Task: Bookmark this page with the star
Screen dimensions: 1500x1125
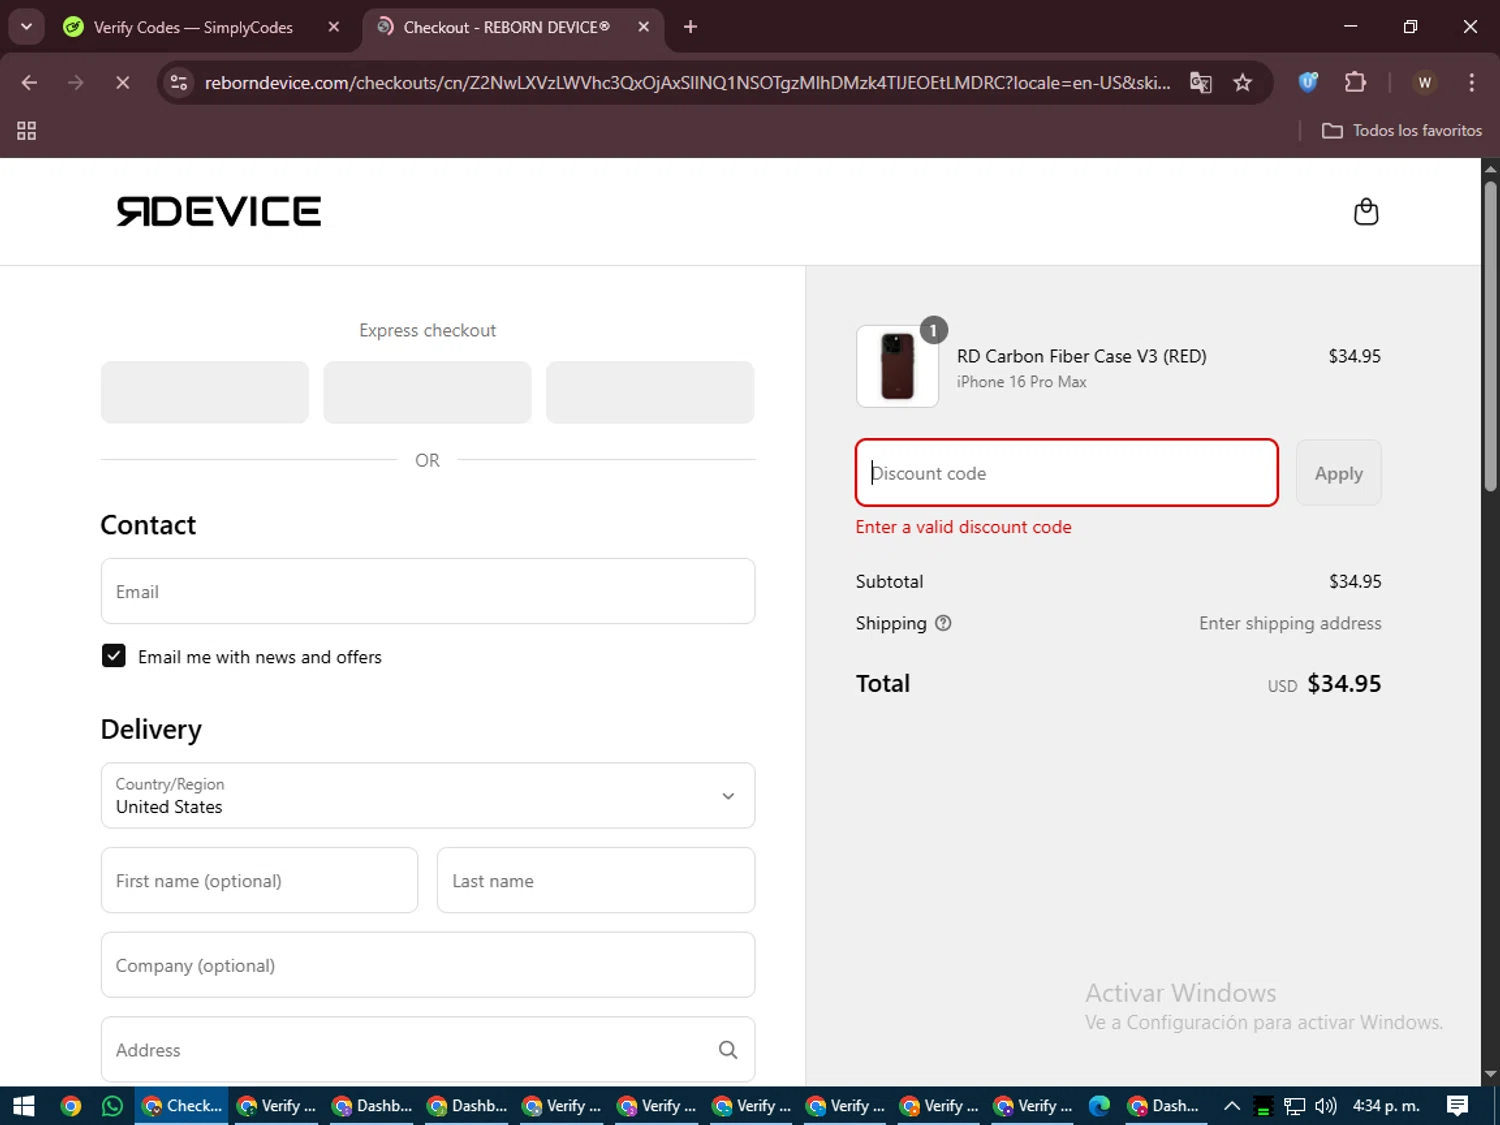Action: 1243,83
